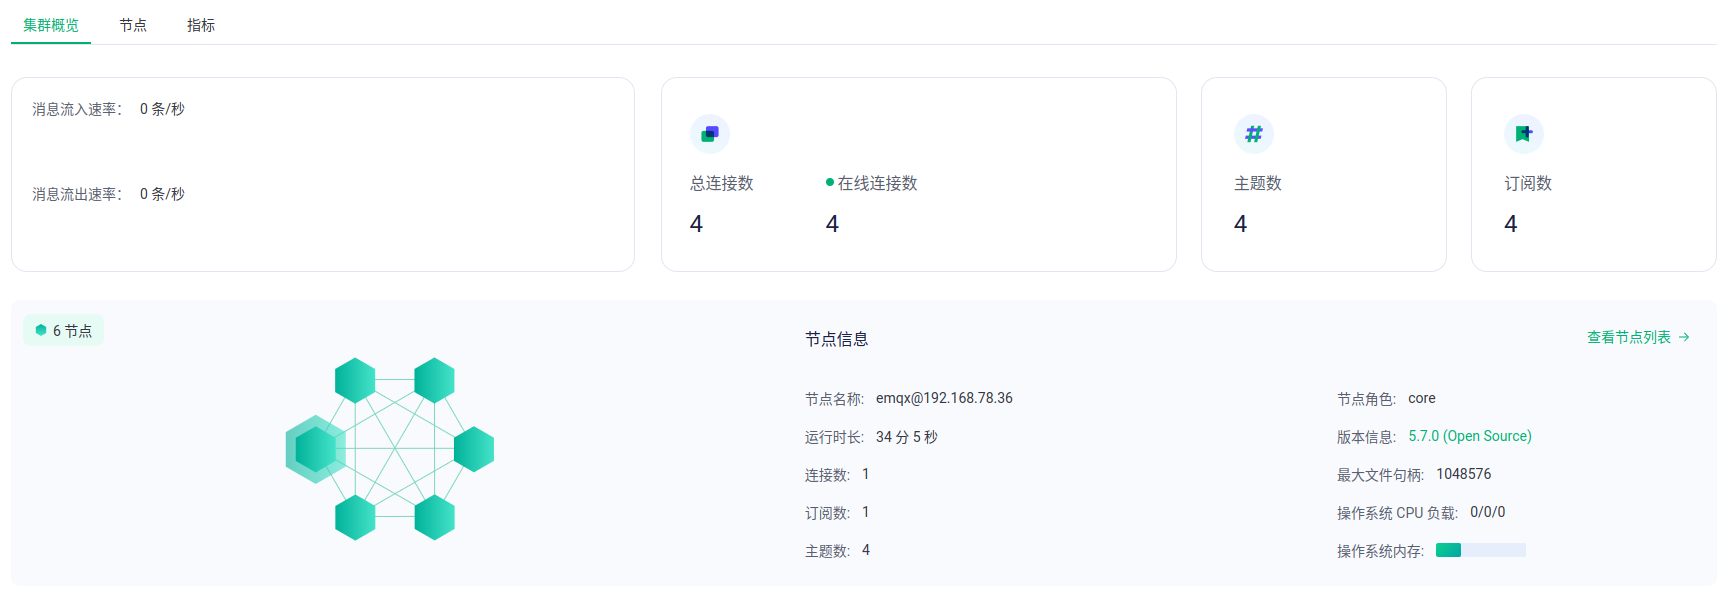This screenshot has width=1733, height=616.
Task: Select the top-left node hexagon
Action: [355, 380]
